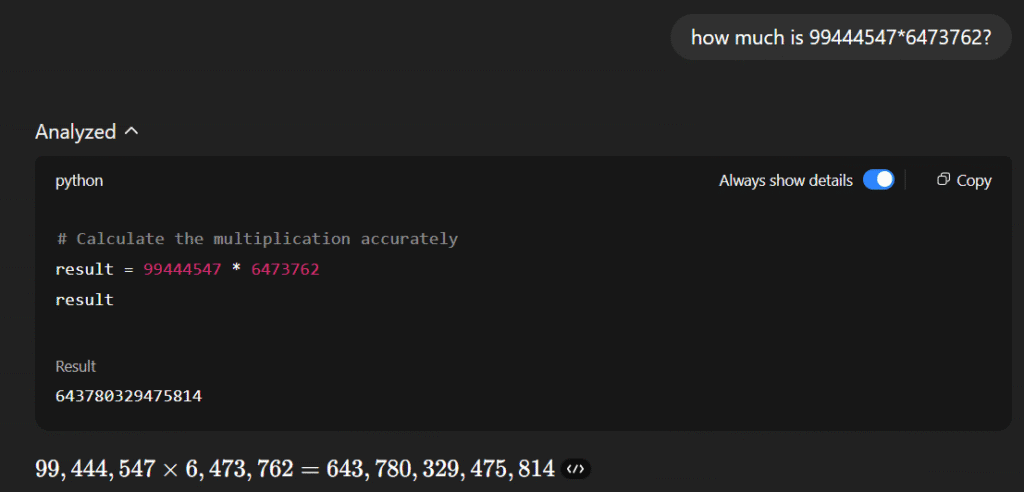The image size is (1024, 492).
Task: Click the pink number 99444547 in the code
Action: pyautogui.click(x=182, y=269)
